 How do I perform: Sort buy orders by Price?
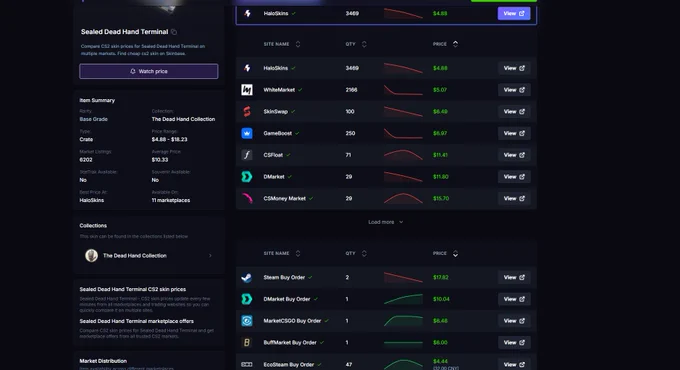click(x=445, y=253)
